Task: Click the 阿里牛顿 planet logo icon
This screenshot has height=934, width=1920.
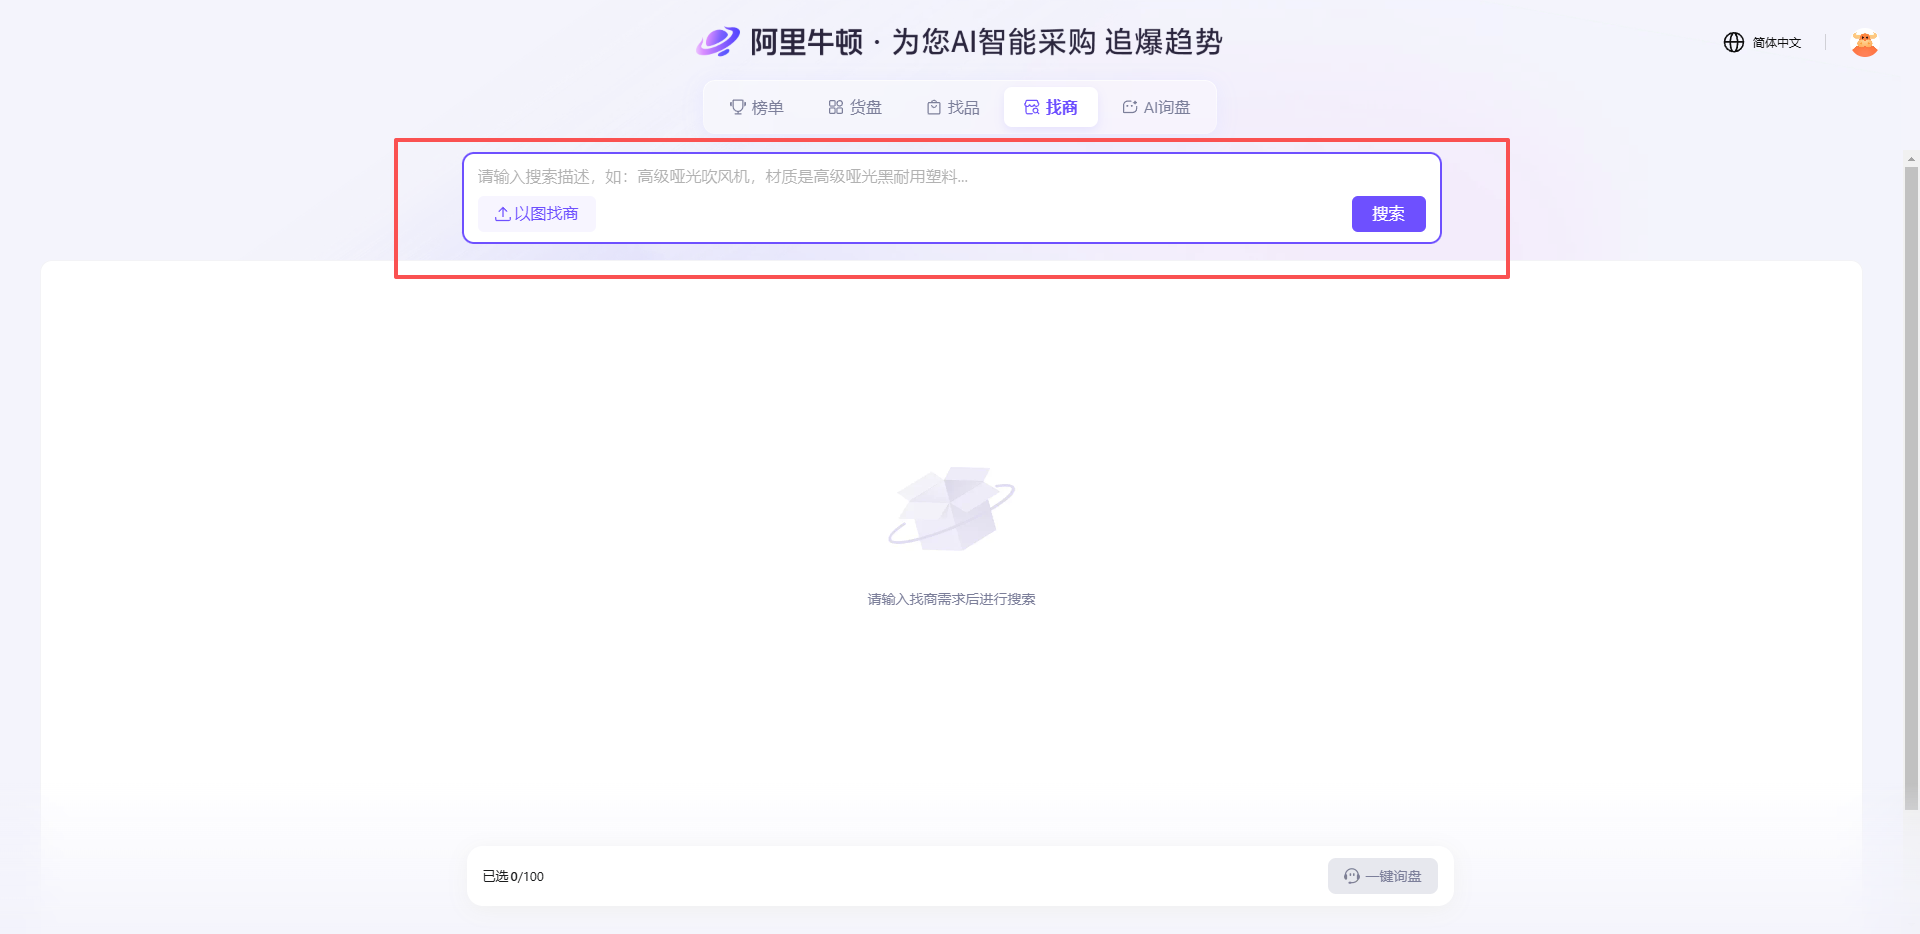Action: tap(718, 42)
